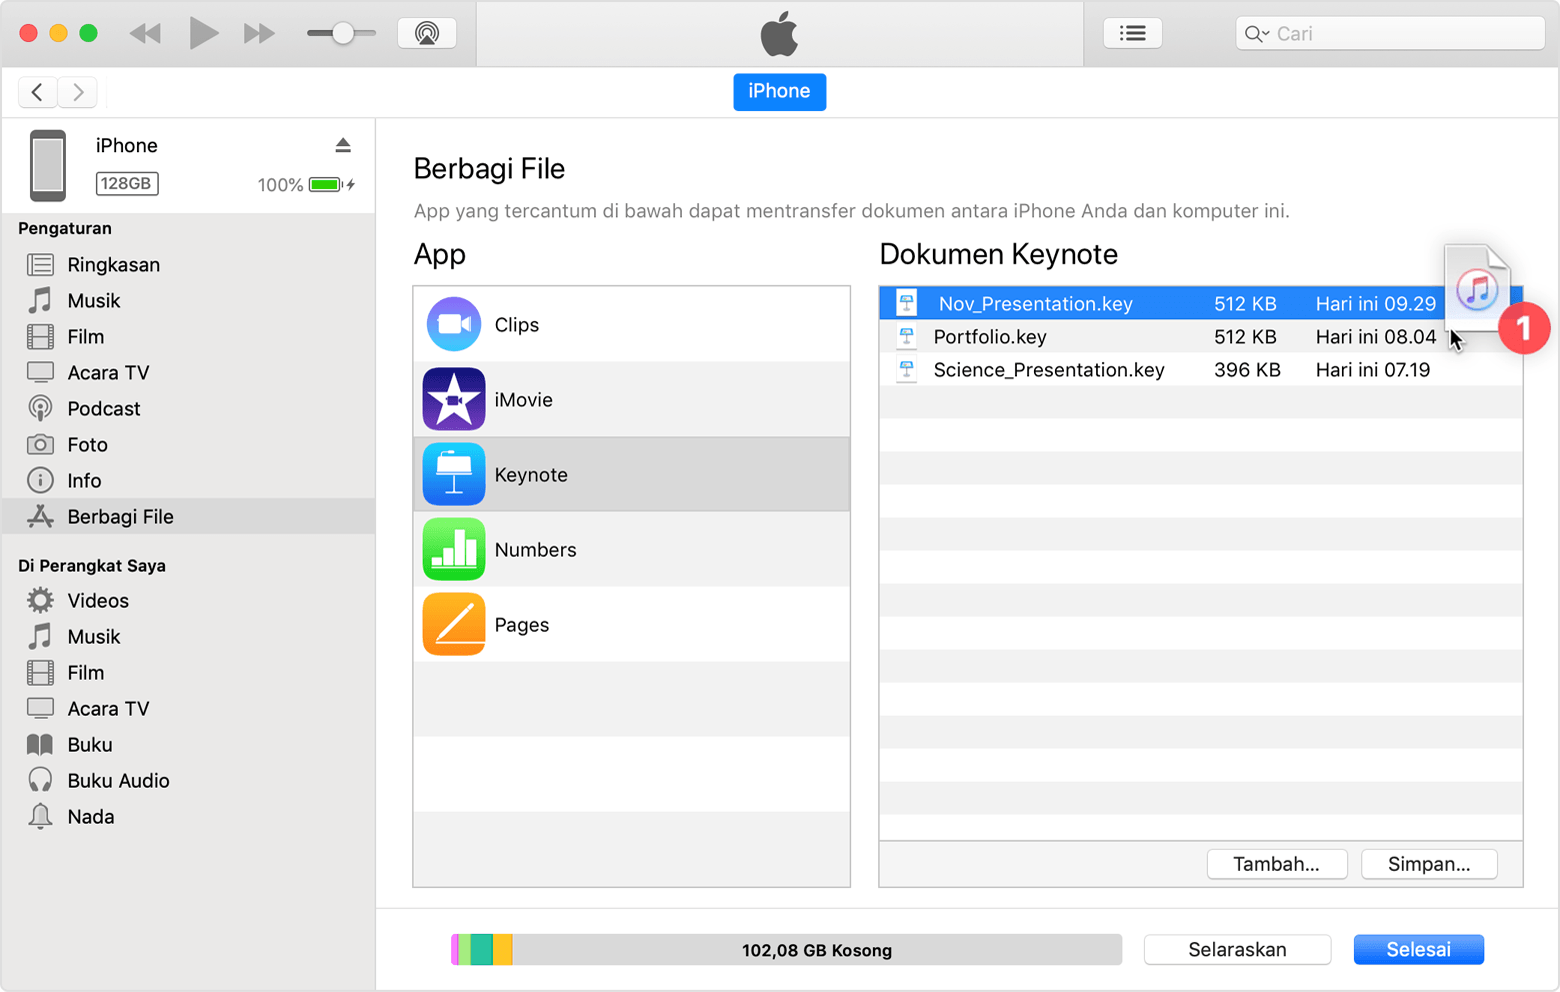Select the Keynote app icon
Screen dimensions: 1560x992
click(454, 474)
